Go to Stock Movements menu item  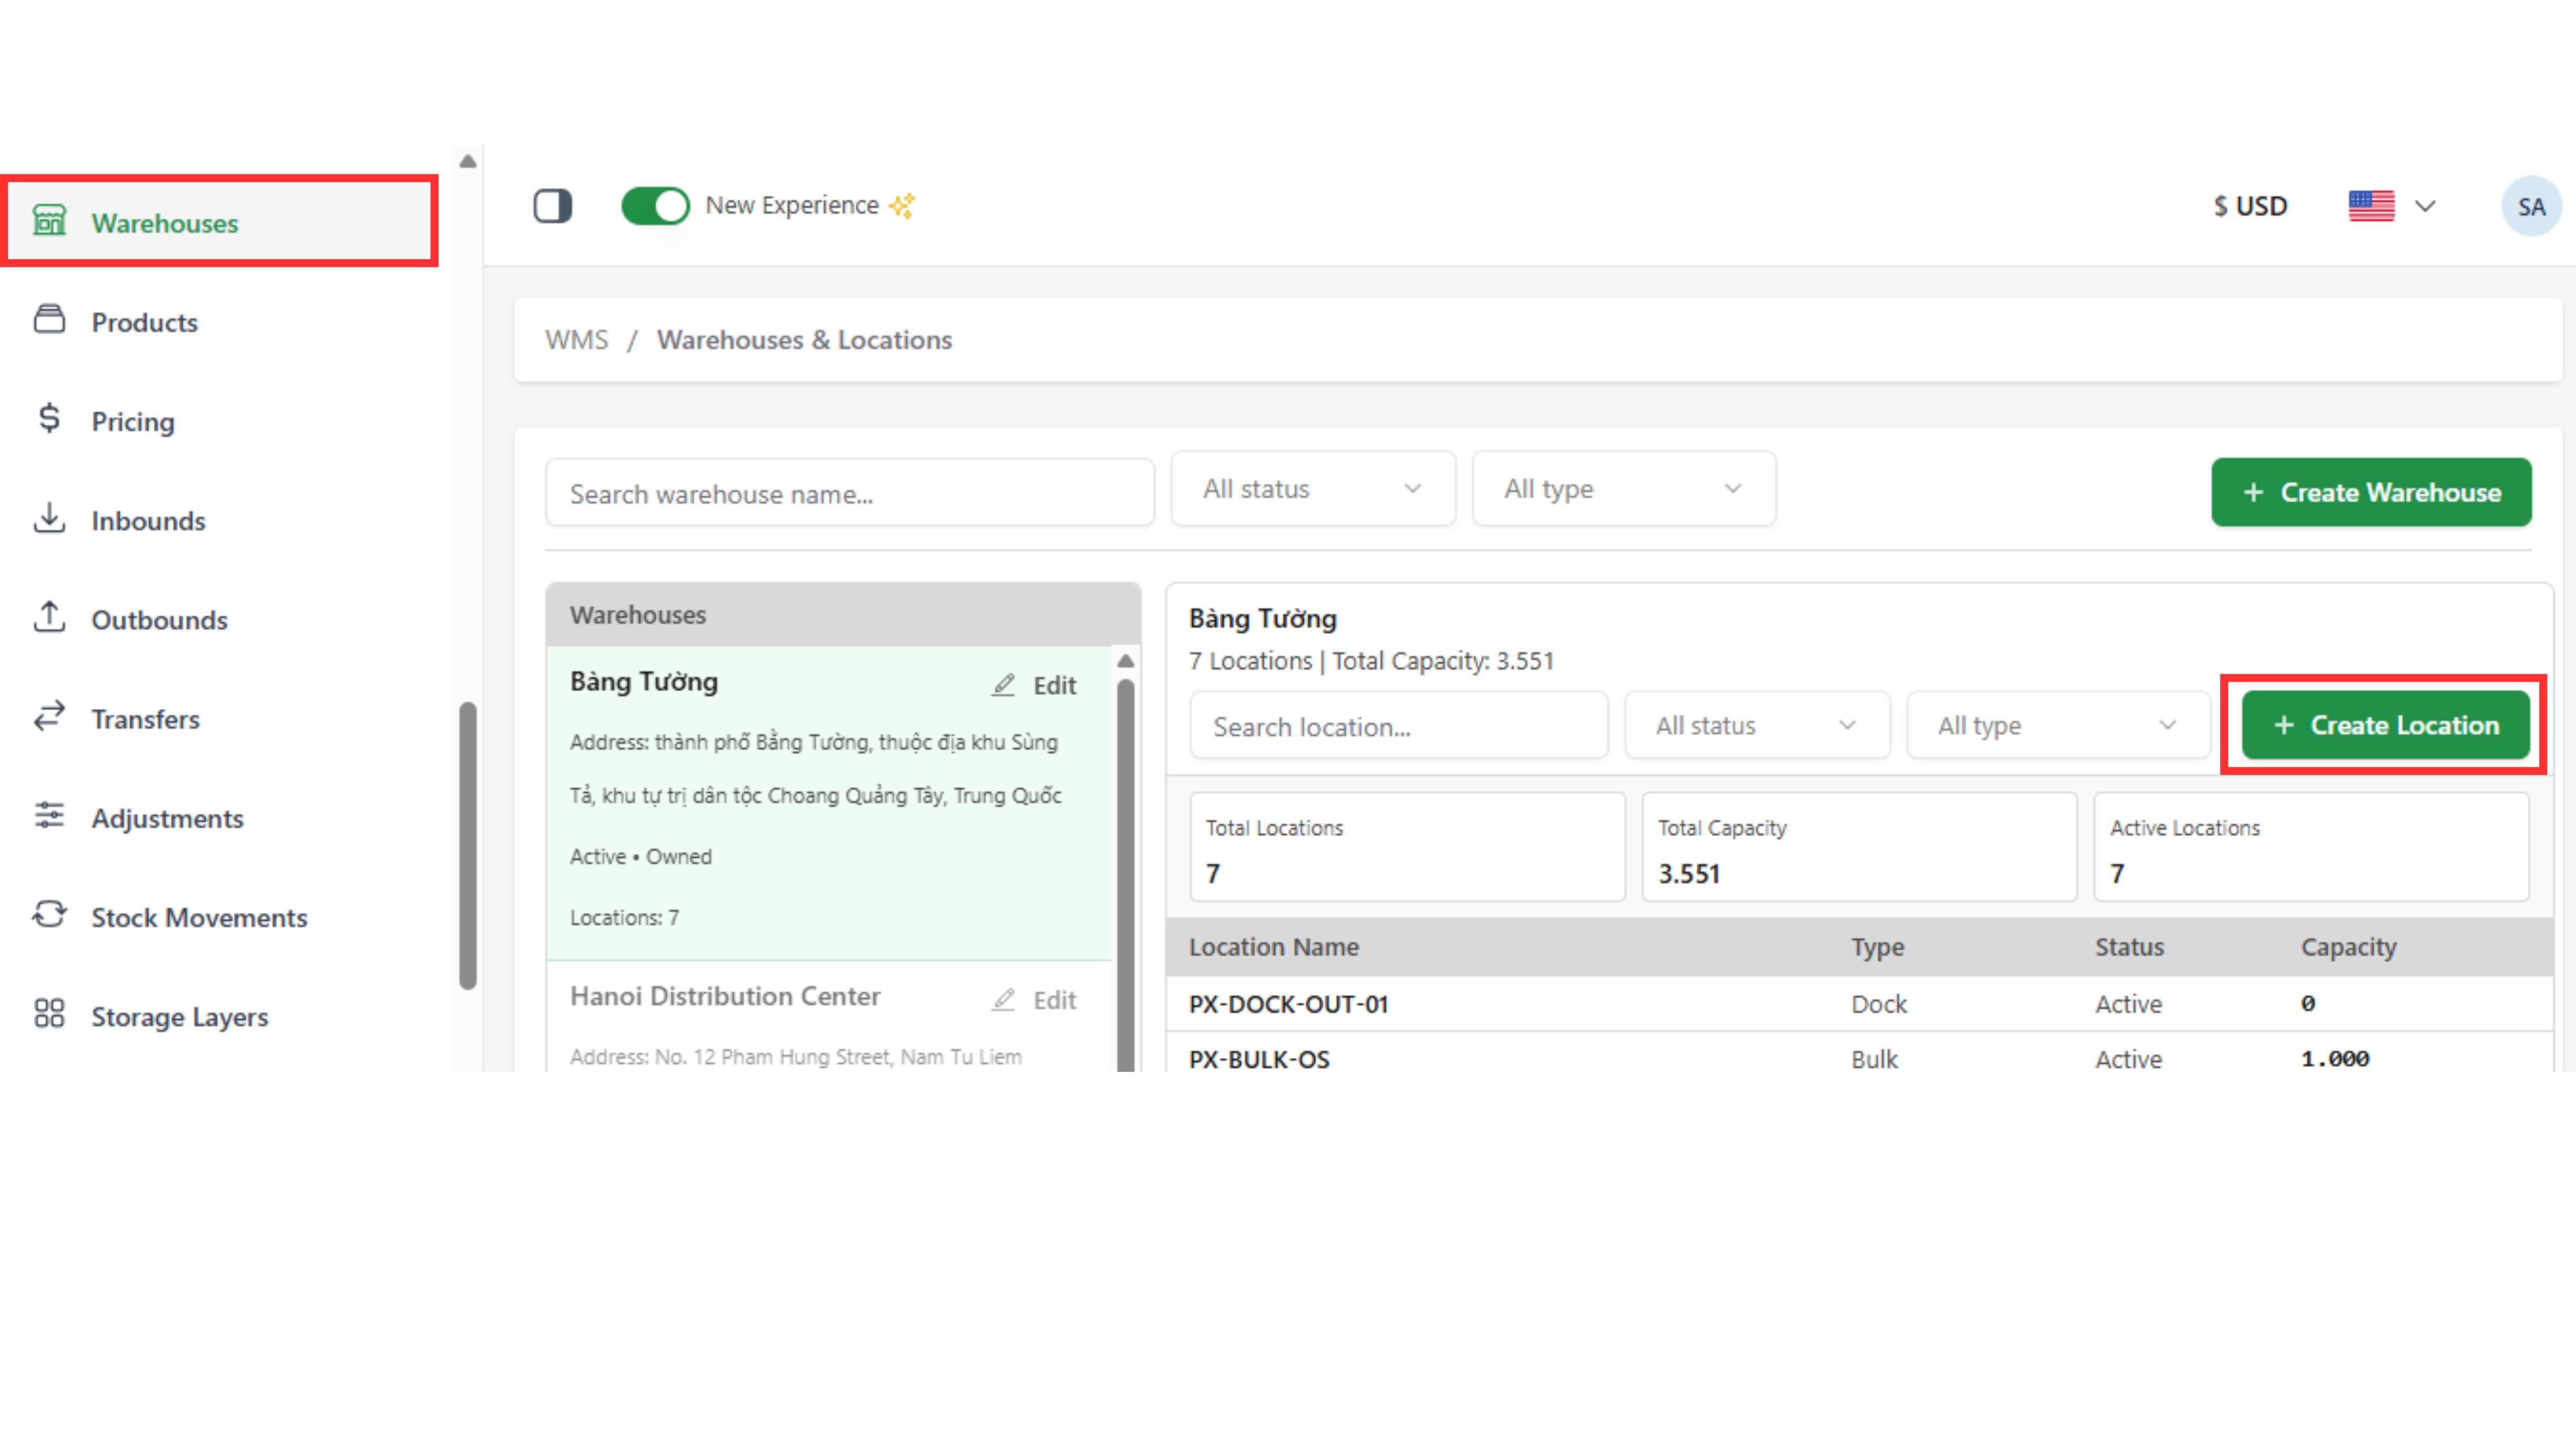pyautogui.click(x=199, y=917)
